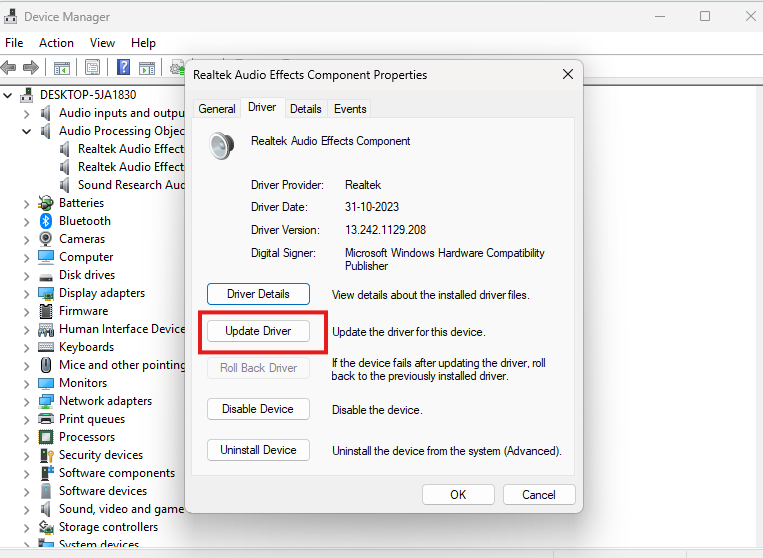Minimize the Device Manager window
Screen dimensions: 763x558
660,16
